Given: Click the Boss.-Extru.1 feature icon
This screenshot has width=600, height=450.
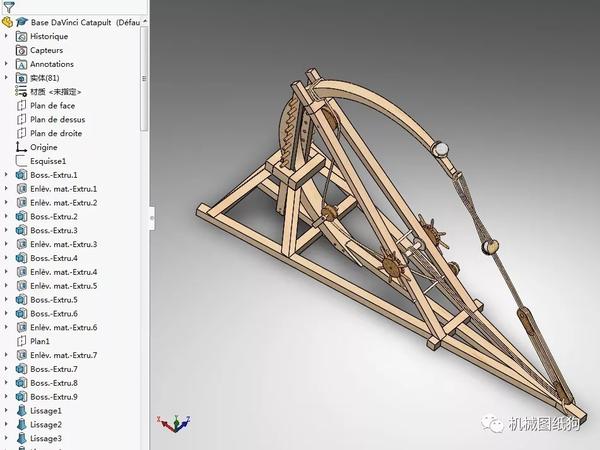Looking at the screenshot, I should click(x=21, y=175).
